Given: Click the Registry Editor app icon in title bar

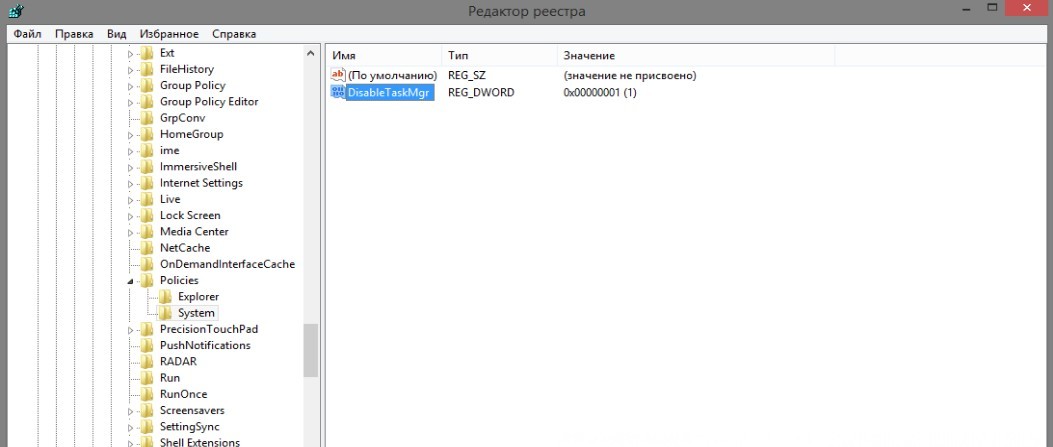Looking at the screenshot, I should (x=16, y=10).
